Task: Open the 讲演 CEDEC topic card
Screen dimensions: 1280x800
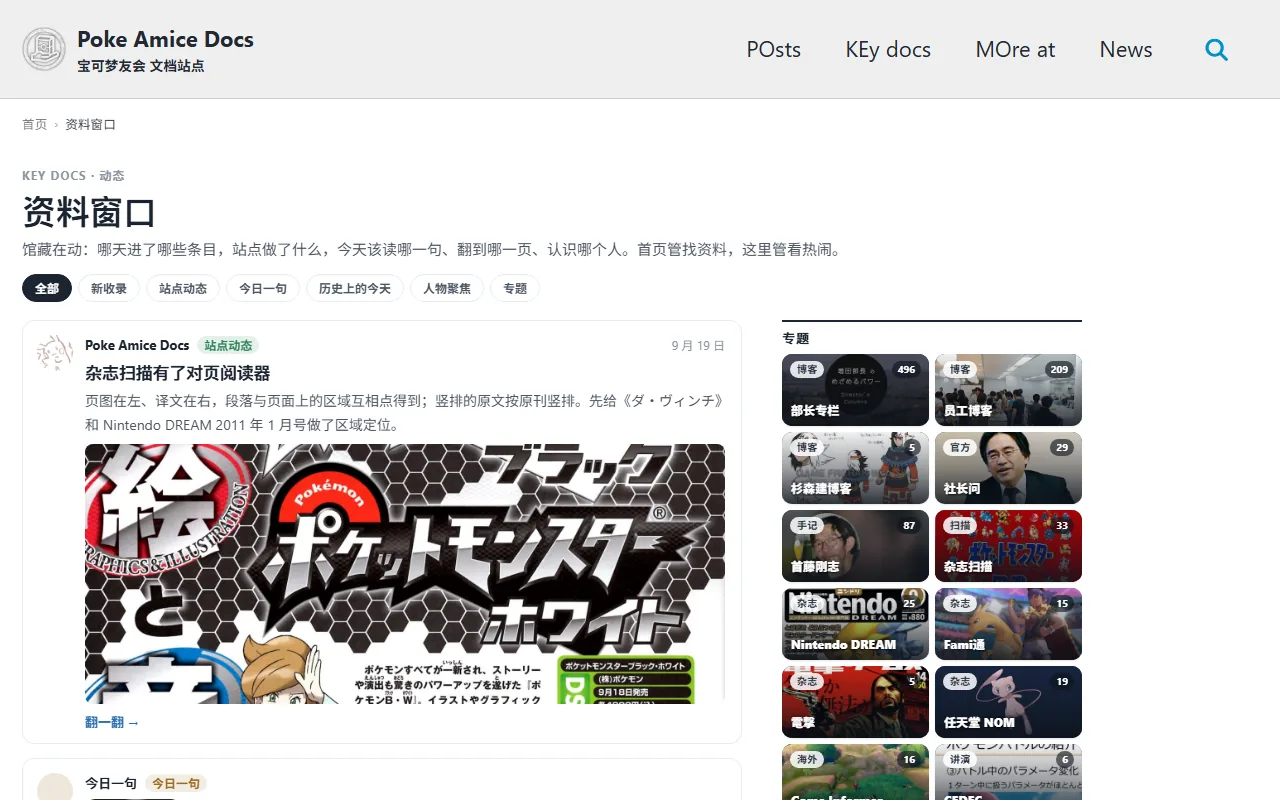Action: click(1008, 772)
